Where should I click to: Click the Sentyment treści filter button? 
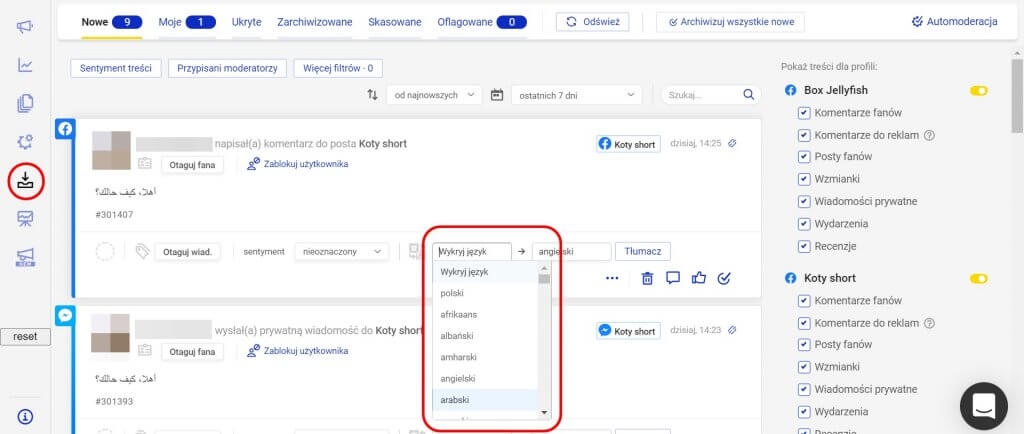pyautogui.click(x=116, y=68)
